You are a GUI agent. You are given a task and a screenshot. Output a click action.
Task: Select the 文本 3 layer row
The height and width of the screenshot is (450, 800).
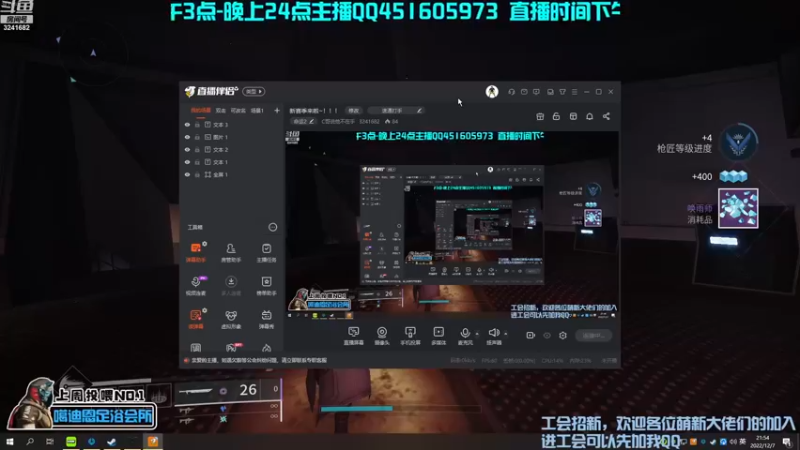pyautogui.click(x=232, y=124)
